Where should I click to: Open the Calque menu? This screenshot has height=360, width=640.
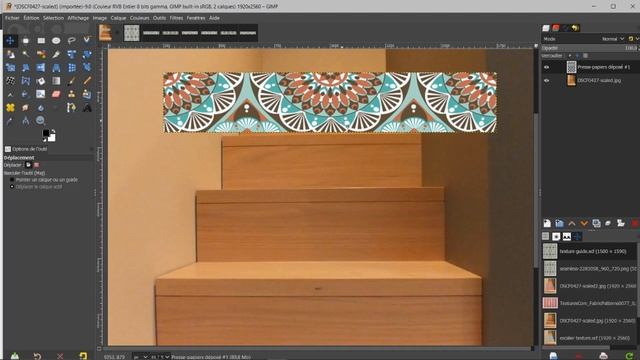[x=118, y=18]
